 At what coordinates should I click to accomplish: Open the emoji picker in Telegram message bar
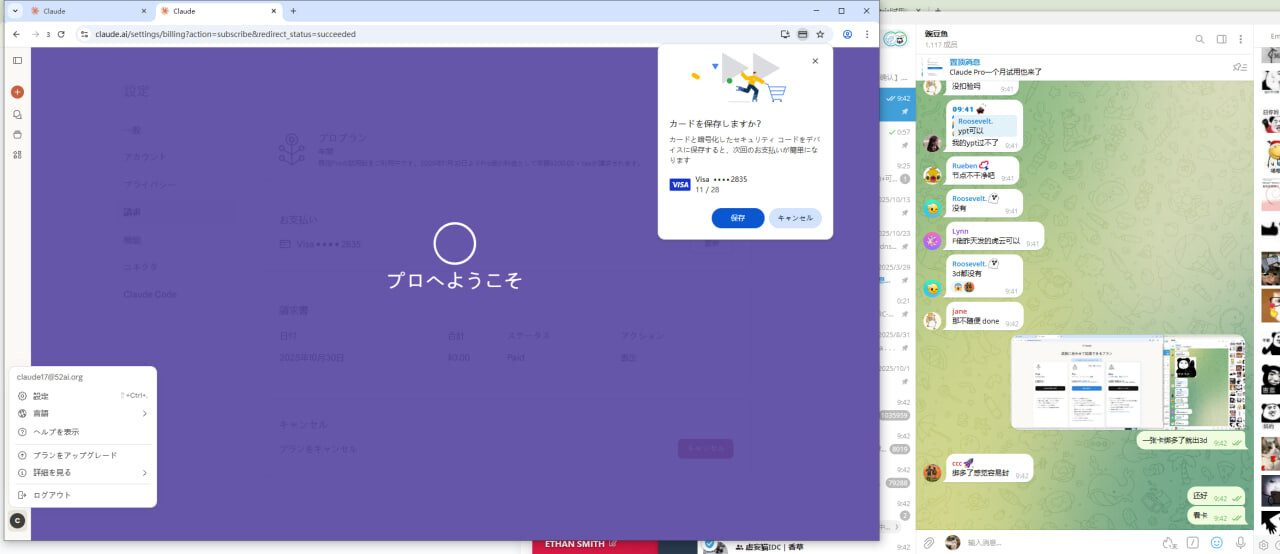pyautogui.click(x=1217, y=542)
